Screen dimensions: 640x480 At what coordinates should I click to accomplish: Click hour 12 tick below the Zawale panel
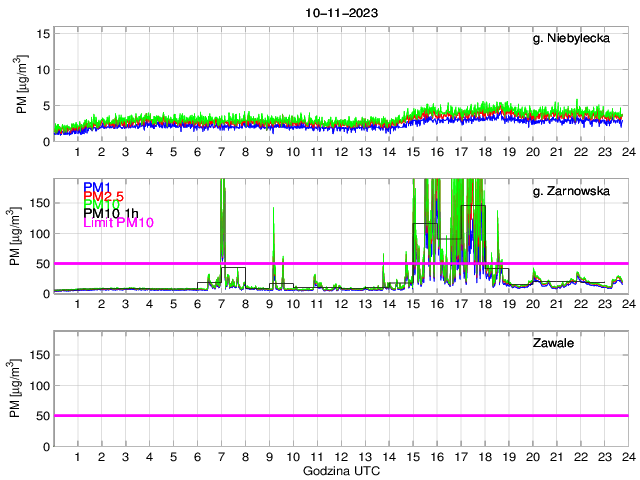340,456
